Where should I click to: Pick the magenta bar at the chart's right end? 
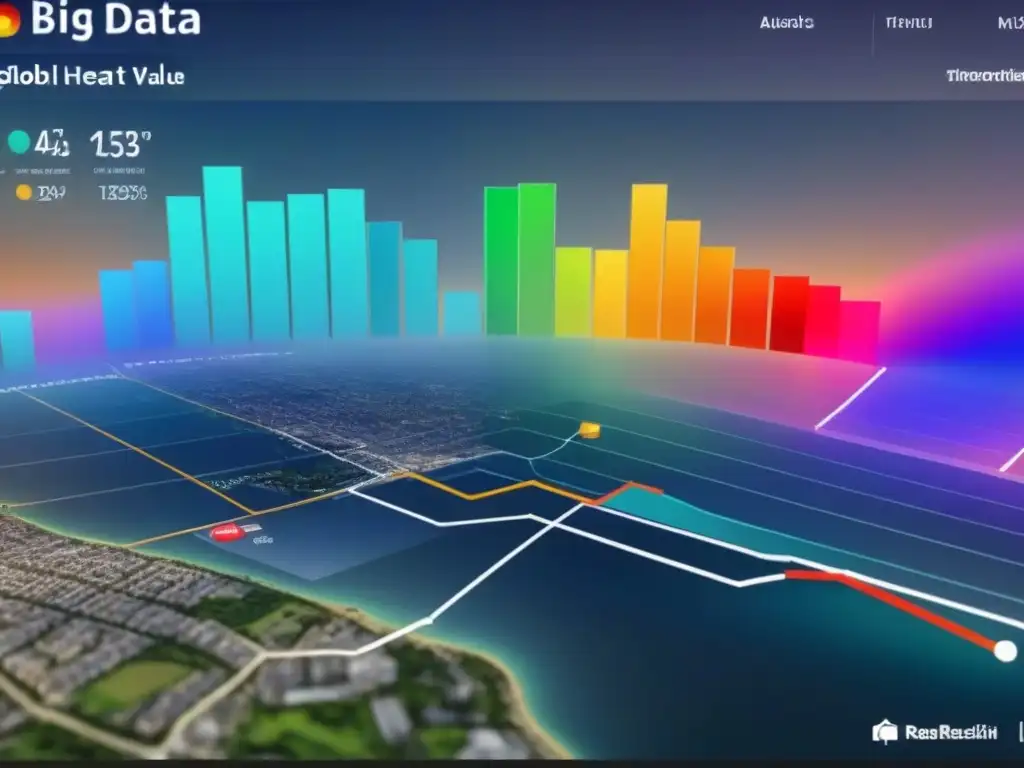pyautogui.click(x=859, y=331)
